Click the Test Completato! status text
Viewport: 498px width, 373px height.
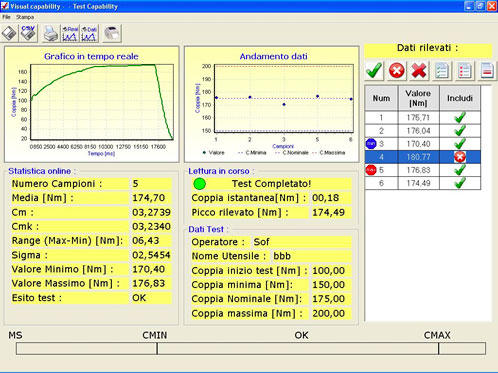coord(271,184)
